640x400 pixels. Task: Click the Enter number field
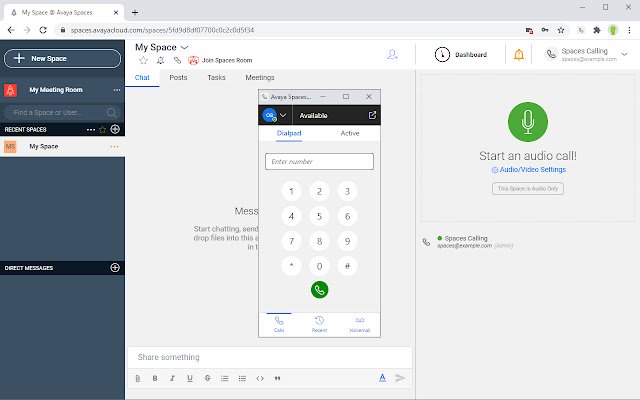319,162
